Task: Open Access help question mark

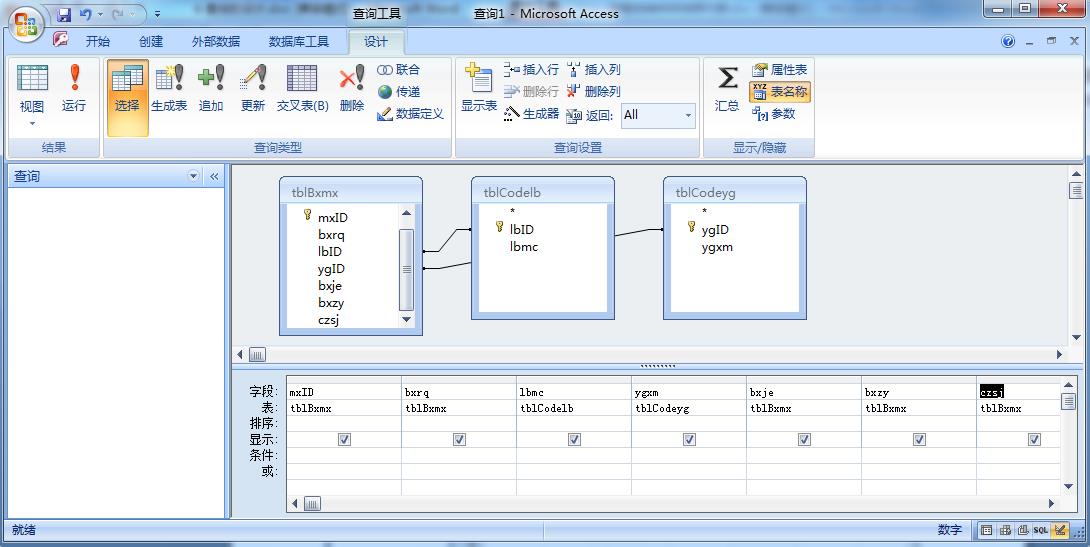Action: coord(1008,41)
